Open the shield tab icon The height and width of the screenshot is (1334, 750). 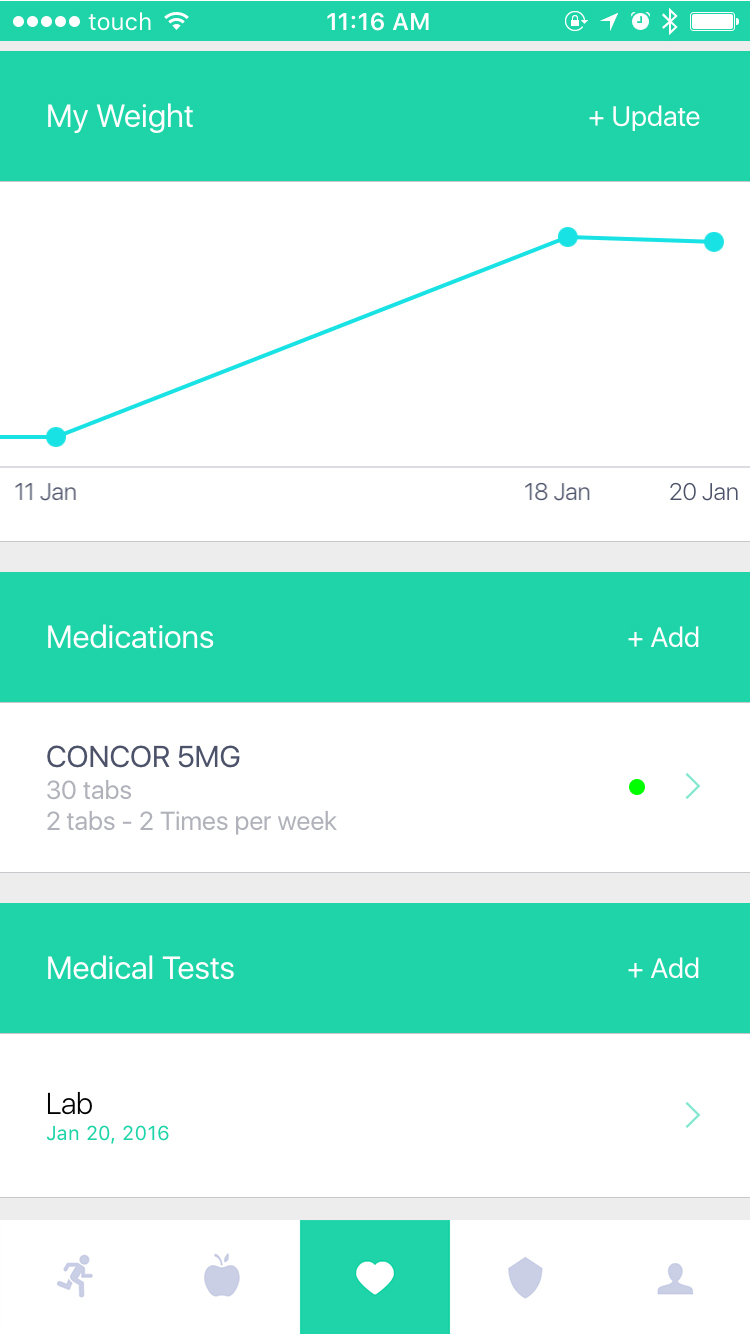tap(525, 1277)
